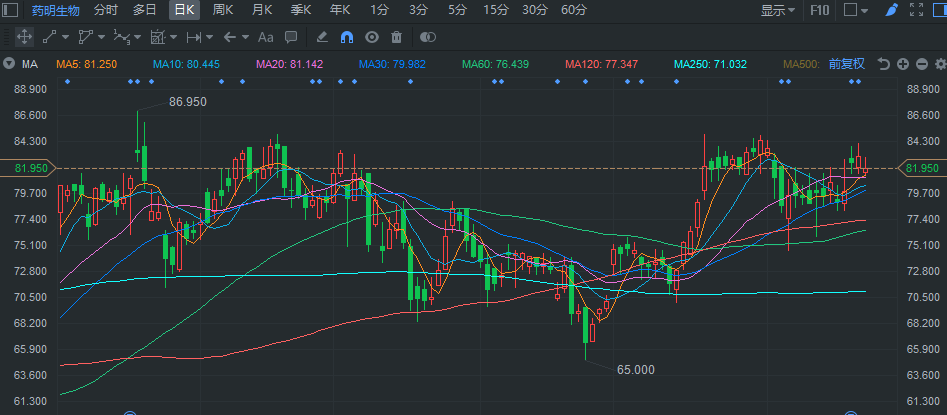Switch to 30分 thirty-minute chart
This screenshot has width=947, height=415.
pyautogui.click(x=534, y=10)
